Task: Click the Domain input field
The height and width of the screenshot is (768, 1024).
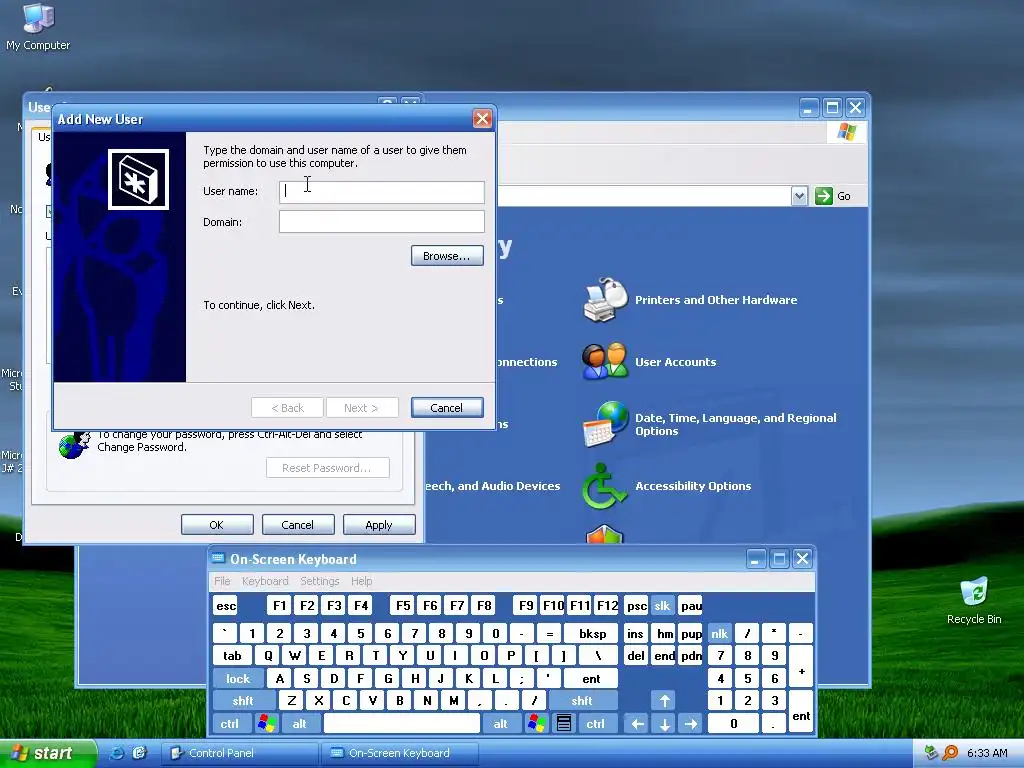Action: click(x=381, y=221)
